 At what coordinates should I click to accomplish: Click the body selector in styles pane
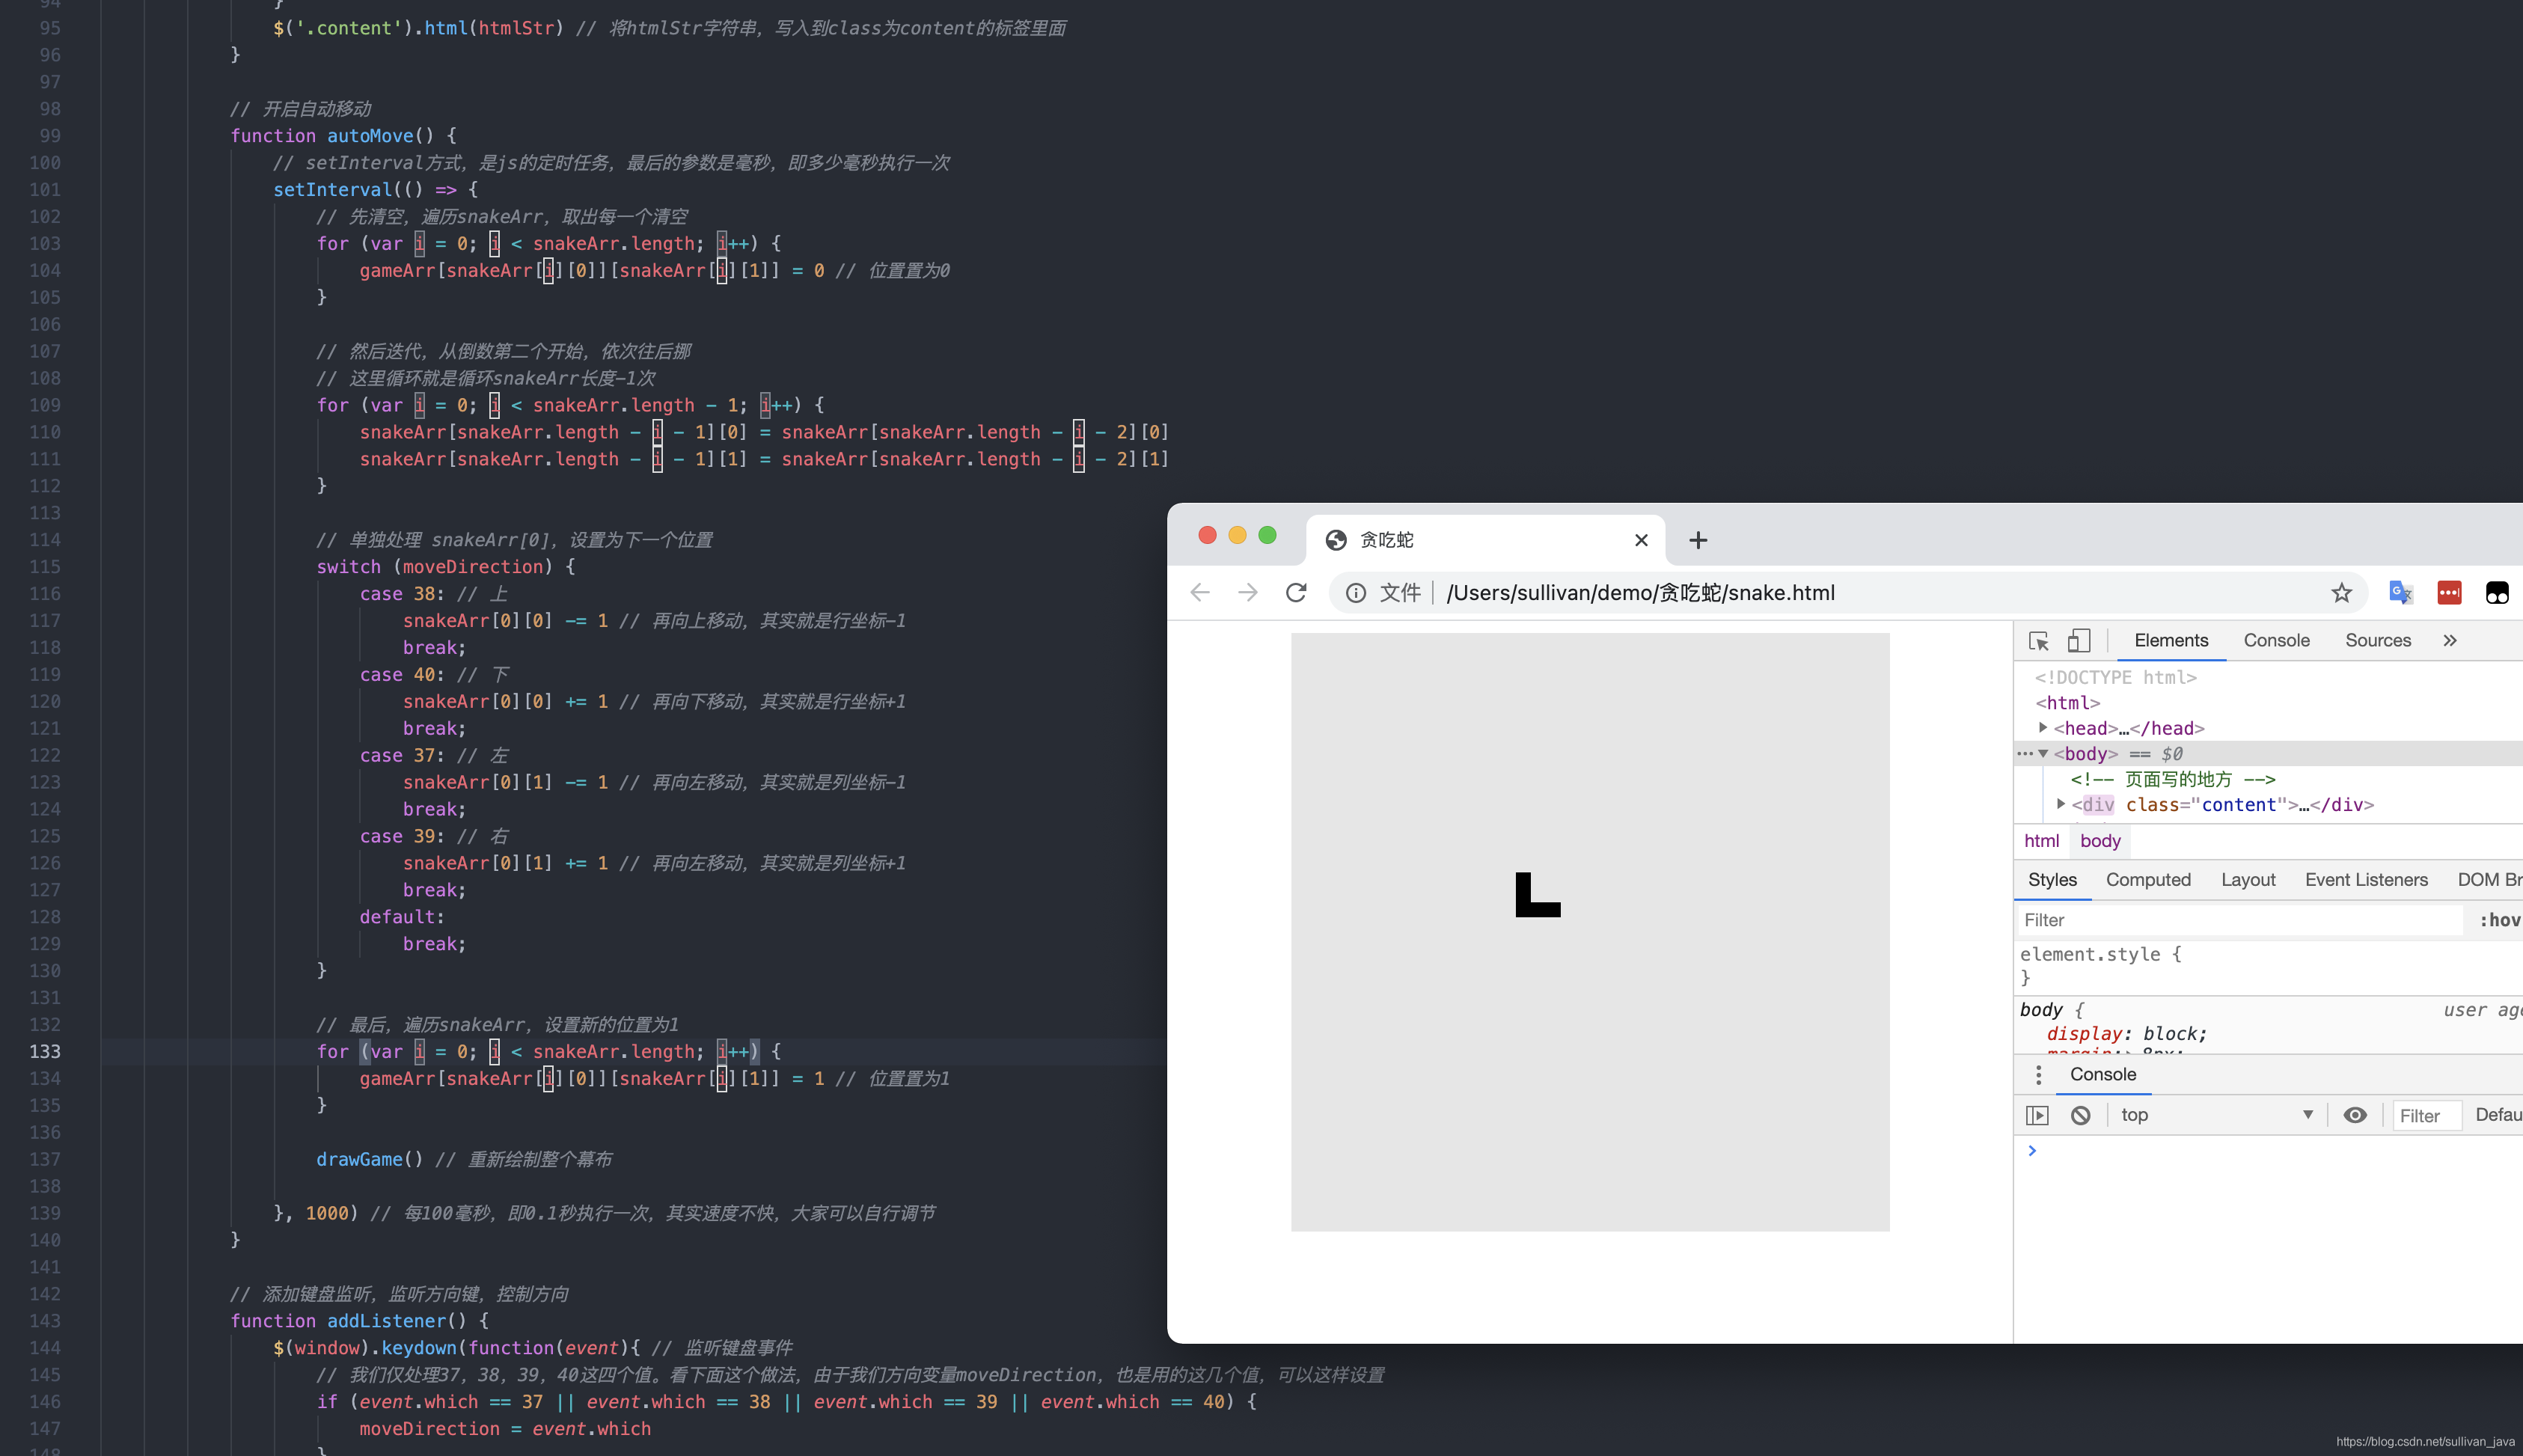(x=2041, y=1010)
